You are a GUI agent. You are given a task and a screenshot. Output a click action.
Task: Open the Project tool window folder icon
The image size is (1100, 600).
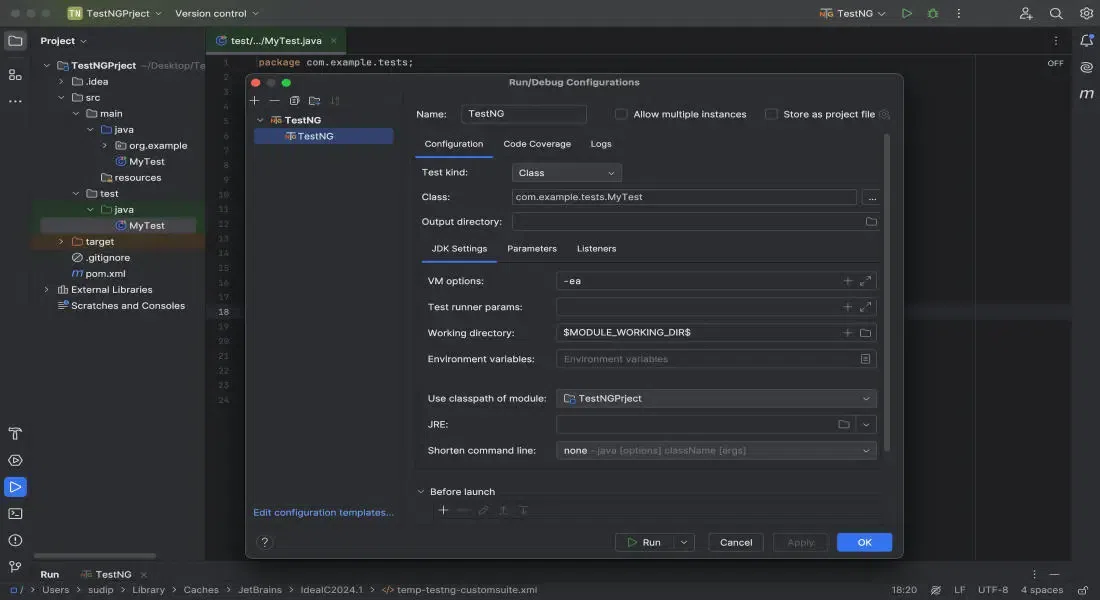(x=15, y=41)
